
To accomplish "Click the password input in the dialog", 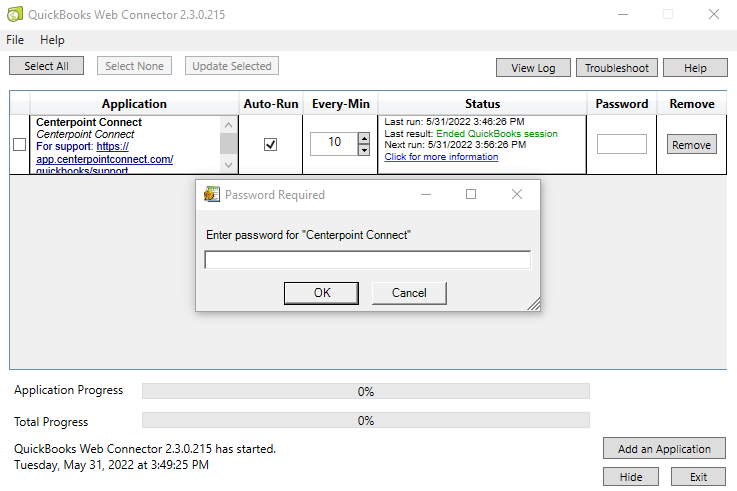I will (368, 260).
